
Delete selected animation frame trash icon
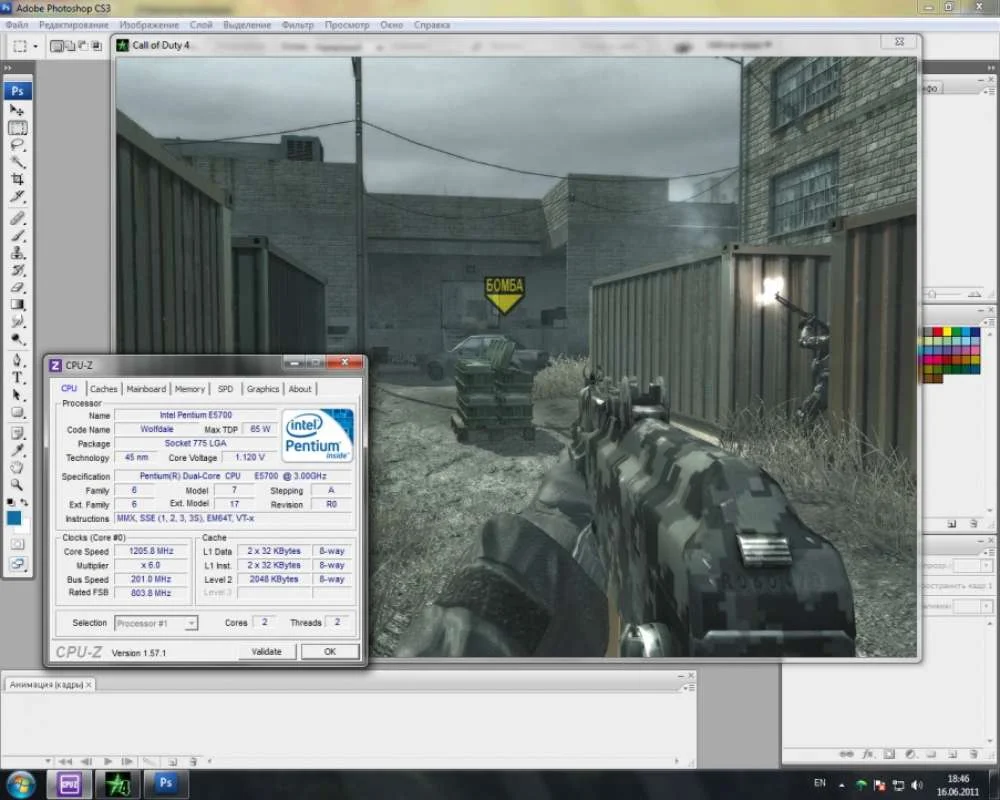193,761
